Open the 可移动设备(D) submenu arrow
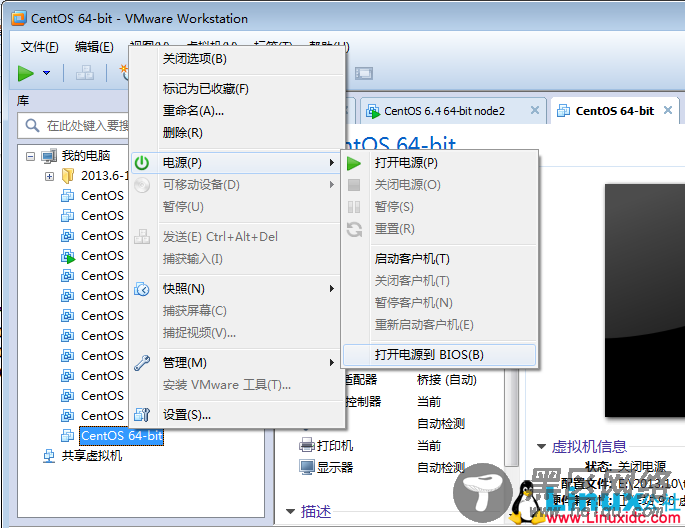685x528 pixels. coord(332,185)
